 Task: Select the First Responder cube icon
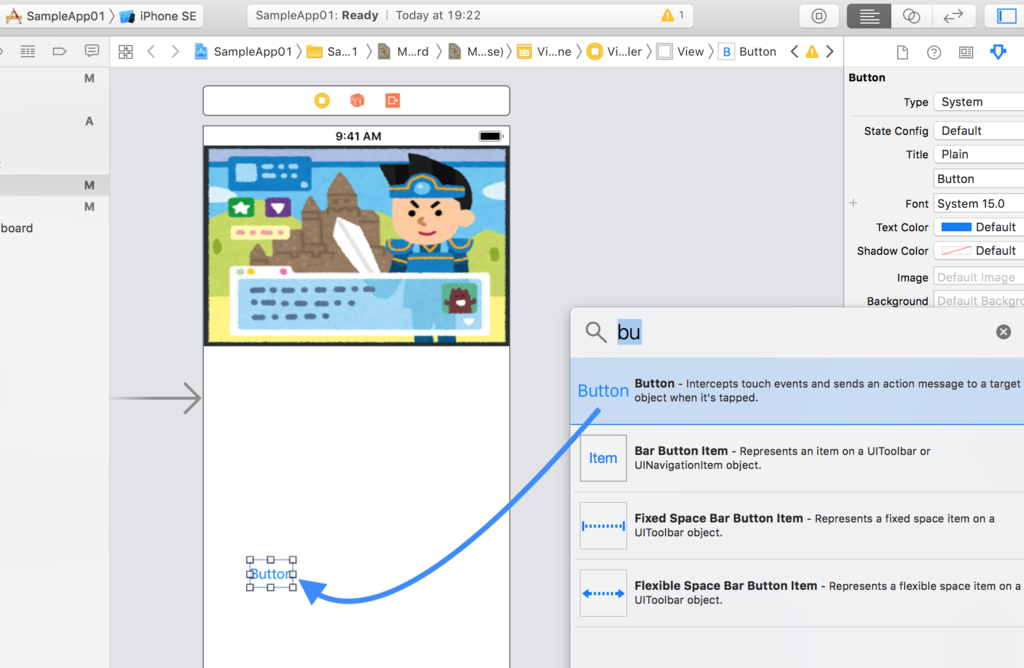pos(357,101)
